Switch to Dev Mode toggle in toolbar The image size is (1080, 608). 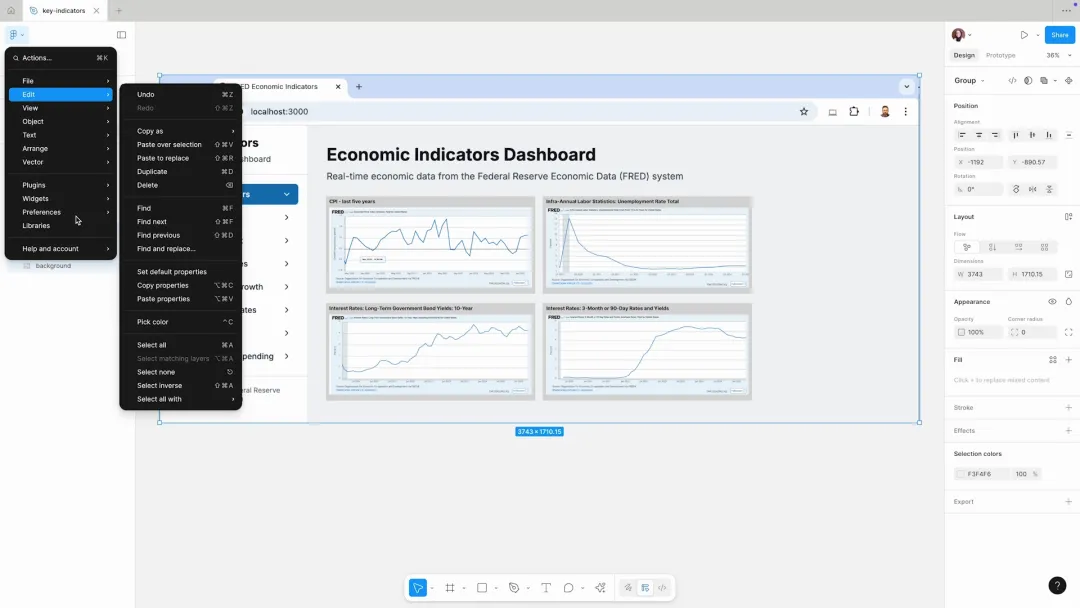pos(662,588)
